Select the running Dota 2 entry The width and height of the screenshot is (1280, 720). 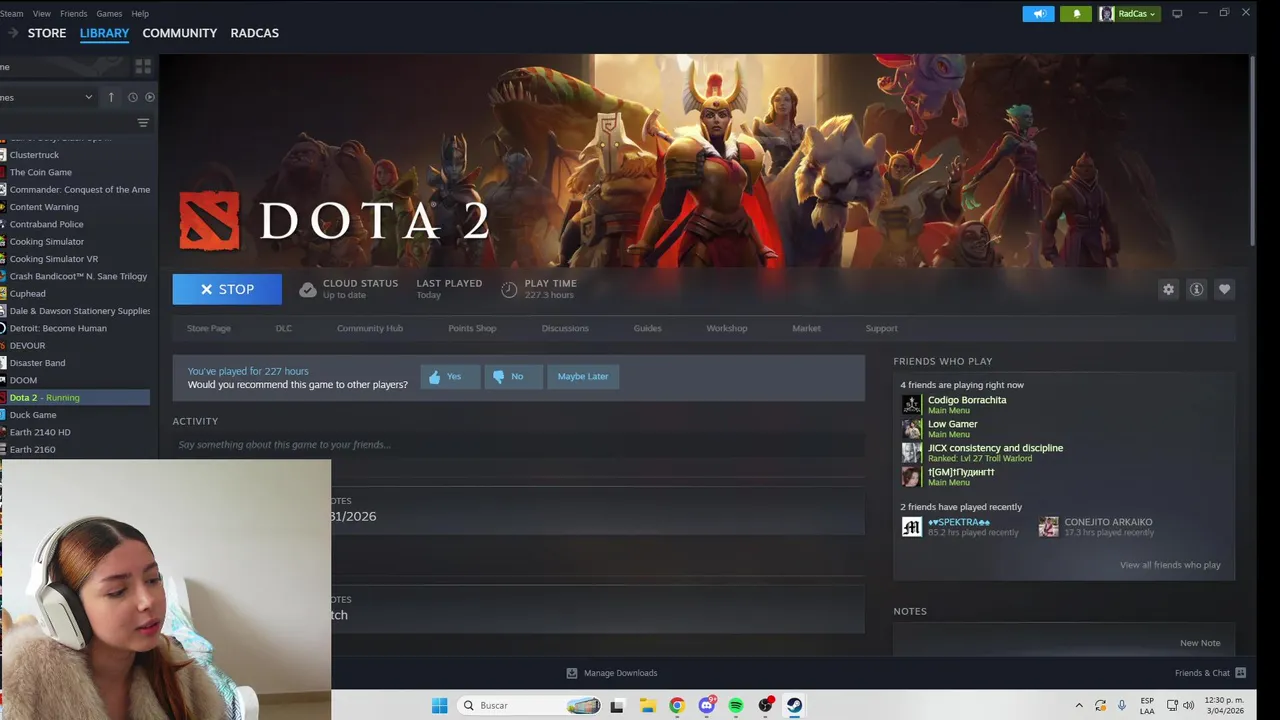(75, 397)
